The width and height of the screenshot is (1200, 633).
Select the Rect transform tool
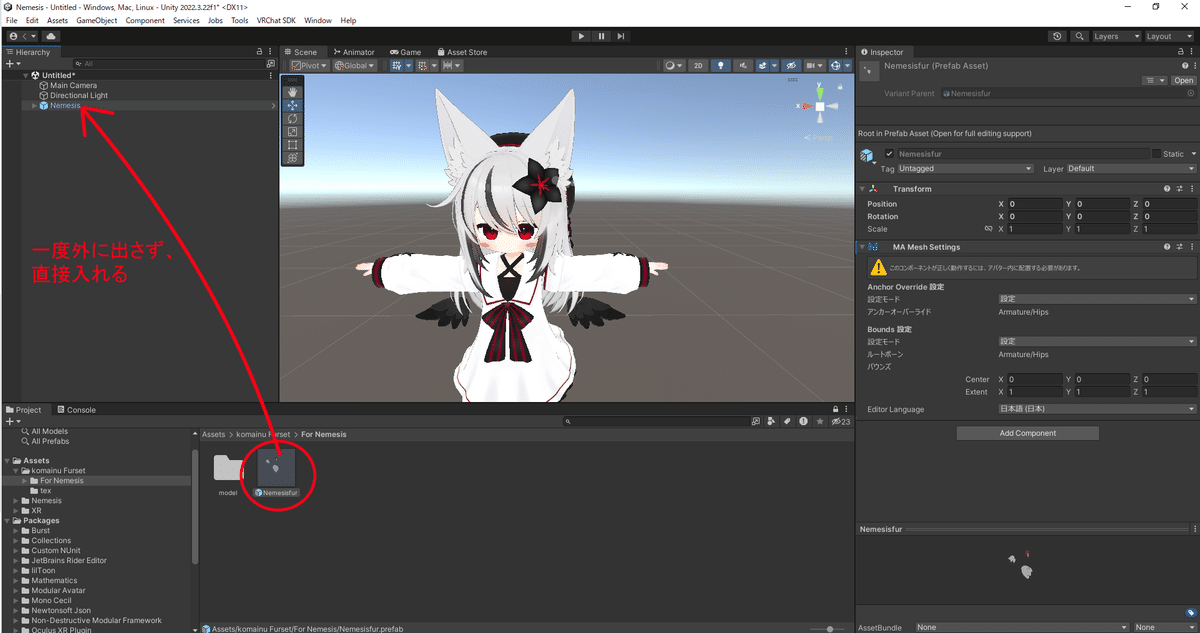click(292, 144)
